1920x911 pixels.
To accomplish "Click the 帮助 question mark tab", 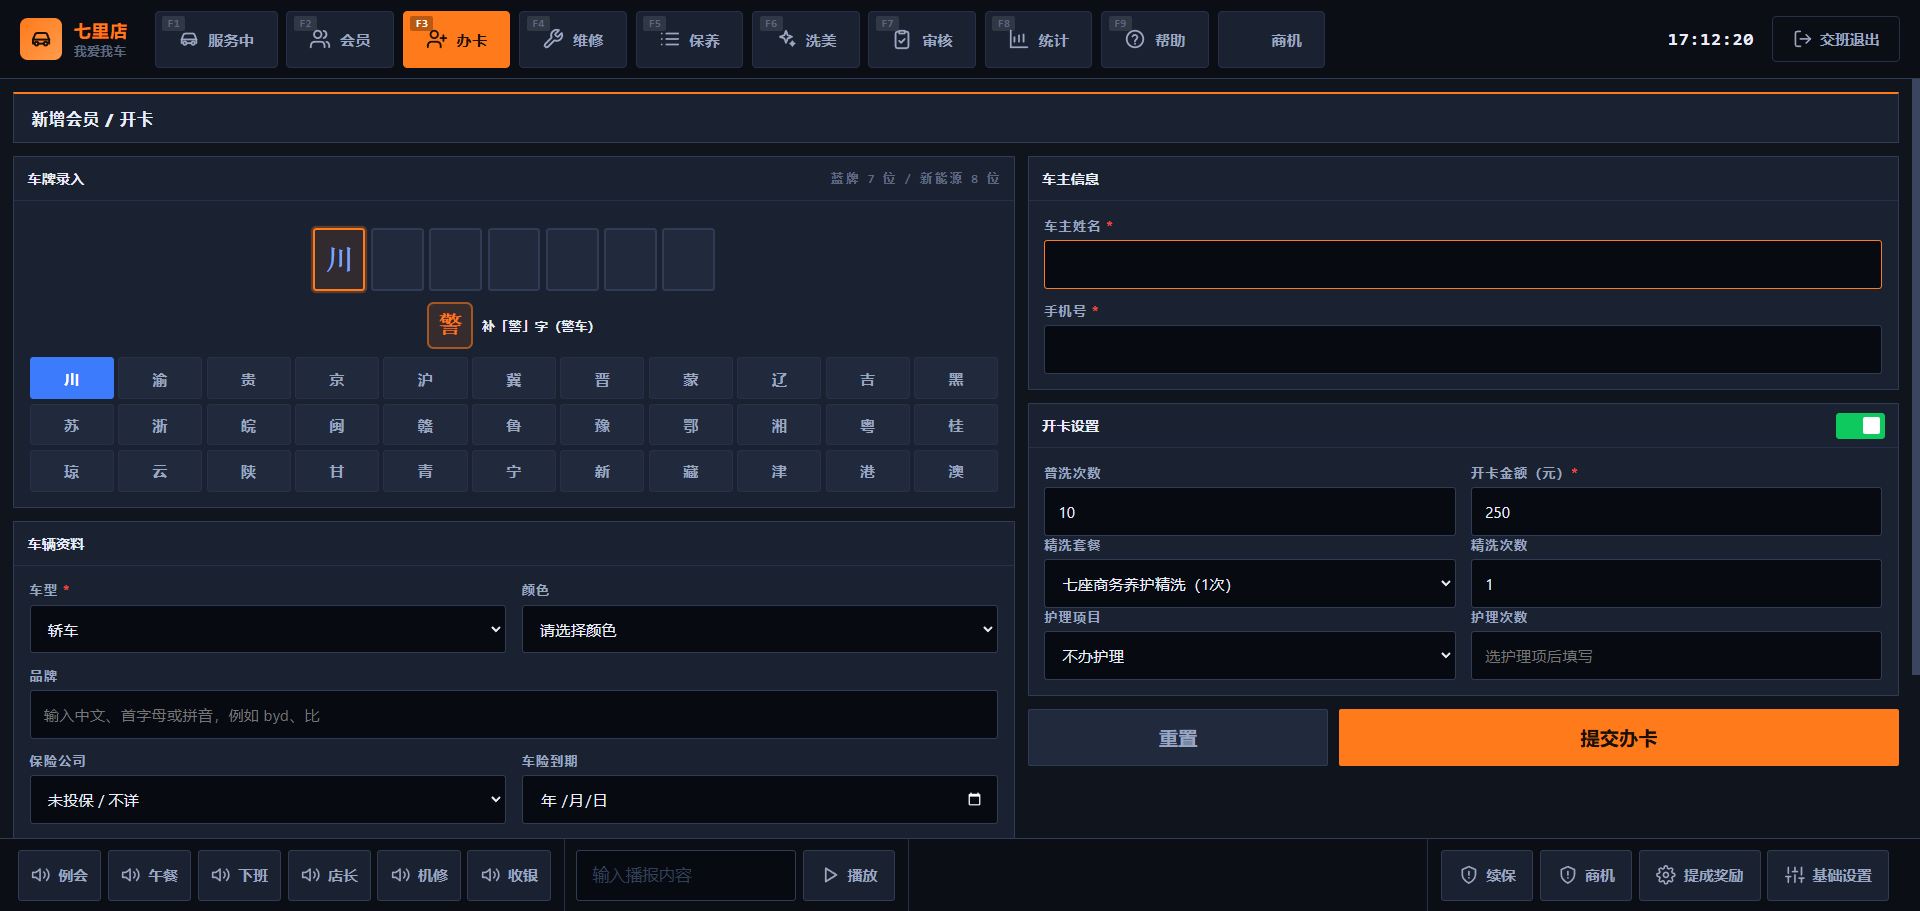I will tap(1155, 40).
